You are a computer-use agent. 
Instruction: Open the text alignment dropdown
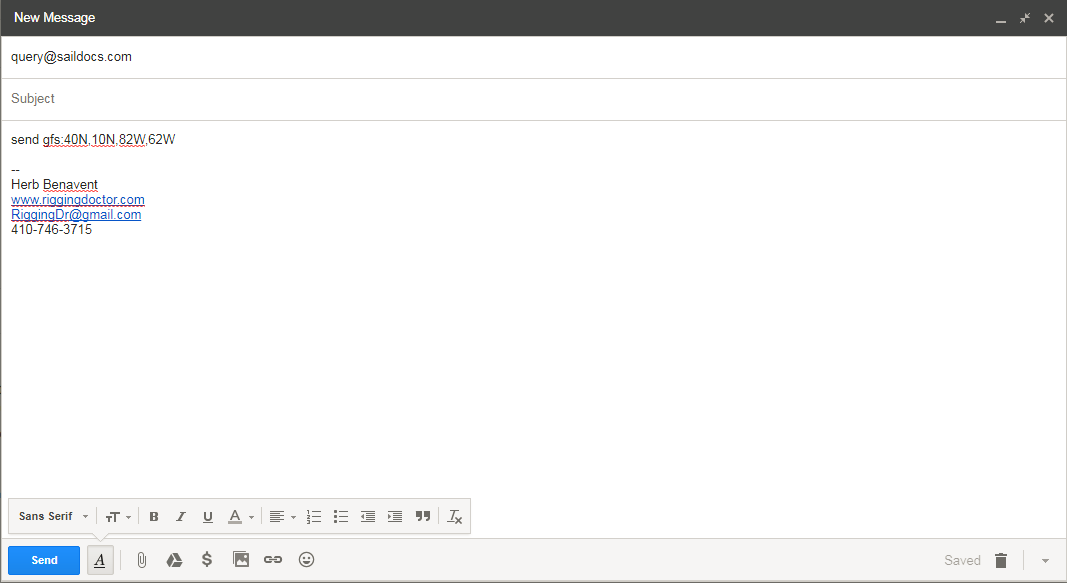(282, 517)
